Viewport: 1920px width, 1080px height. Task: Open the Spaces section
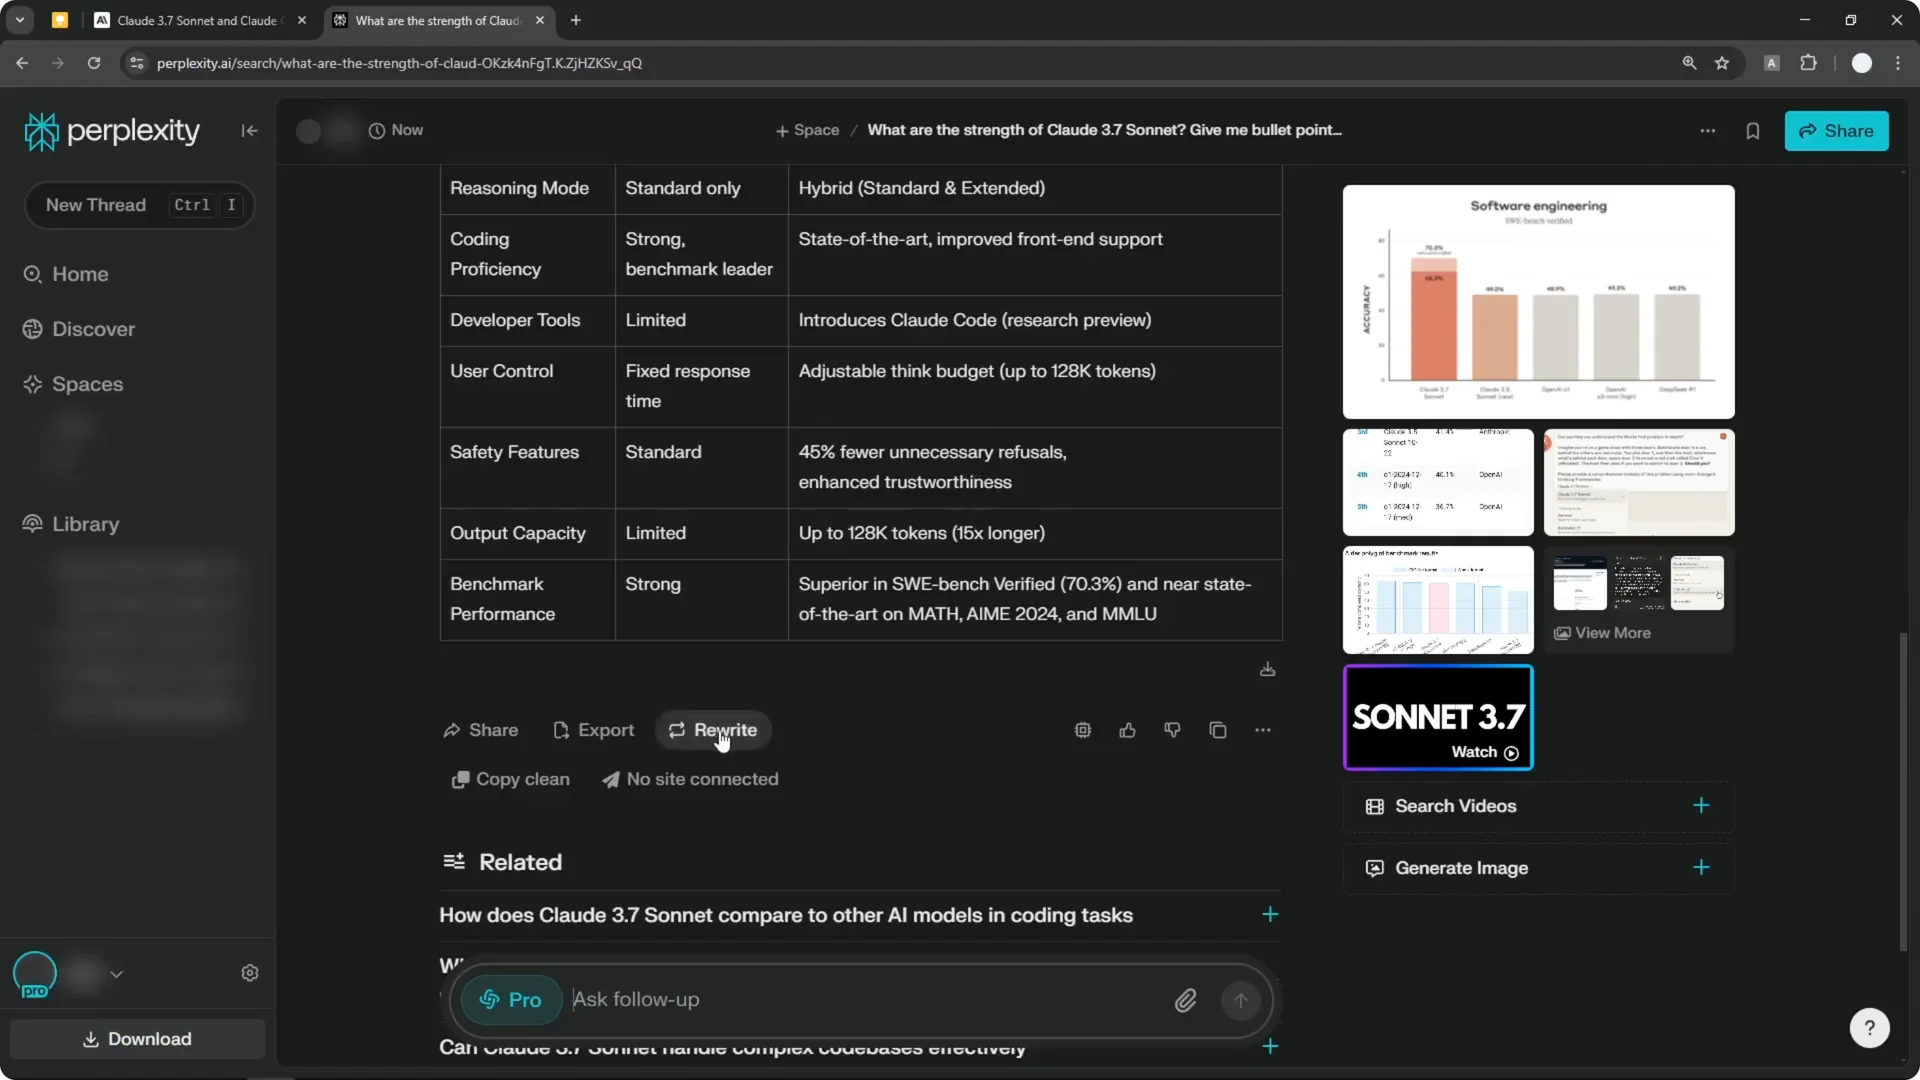[x=88, y=384]
